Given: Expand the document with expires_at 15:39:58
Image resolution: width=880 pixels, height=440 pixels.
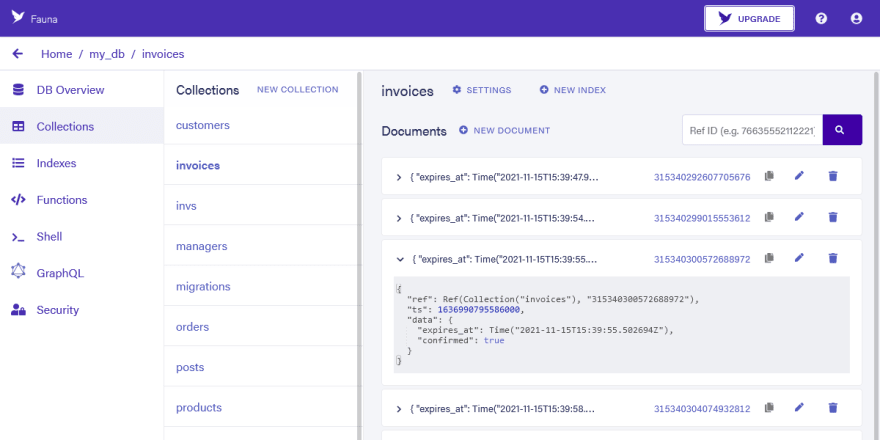Looking at the screenshot, I should pyautogui.click(x=399, y=409).
